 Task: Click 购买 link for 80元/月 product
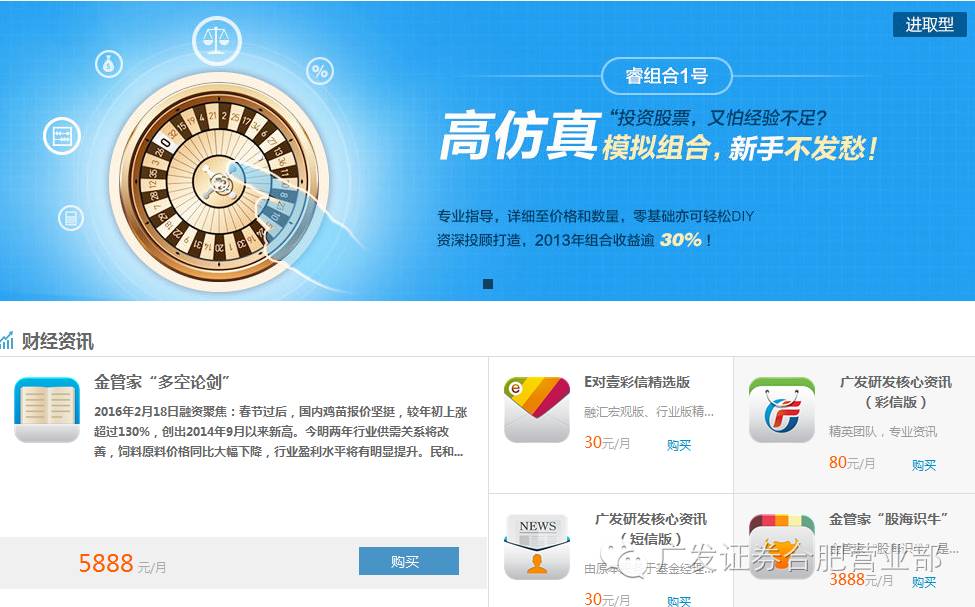pos(923,465)
